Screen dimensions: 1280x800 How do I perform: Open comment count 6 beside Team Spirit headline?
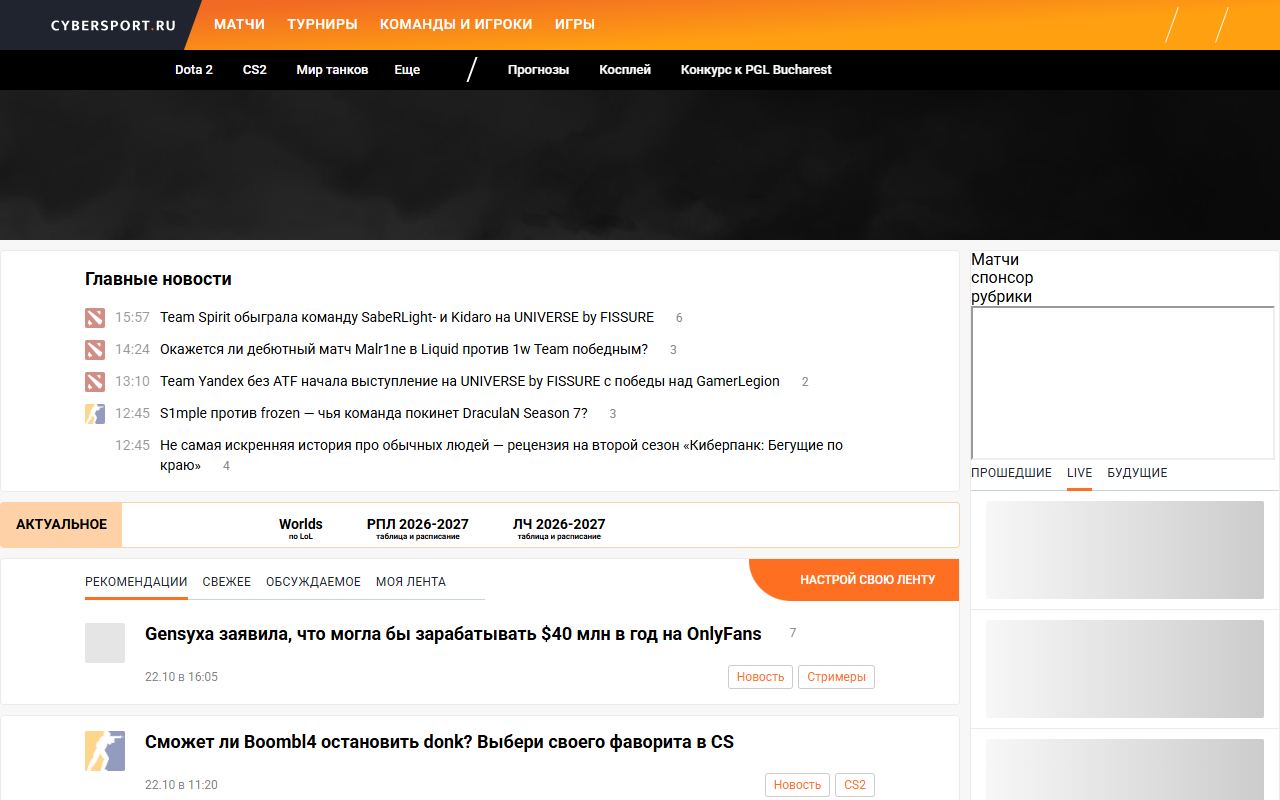[x=679, y=318]
